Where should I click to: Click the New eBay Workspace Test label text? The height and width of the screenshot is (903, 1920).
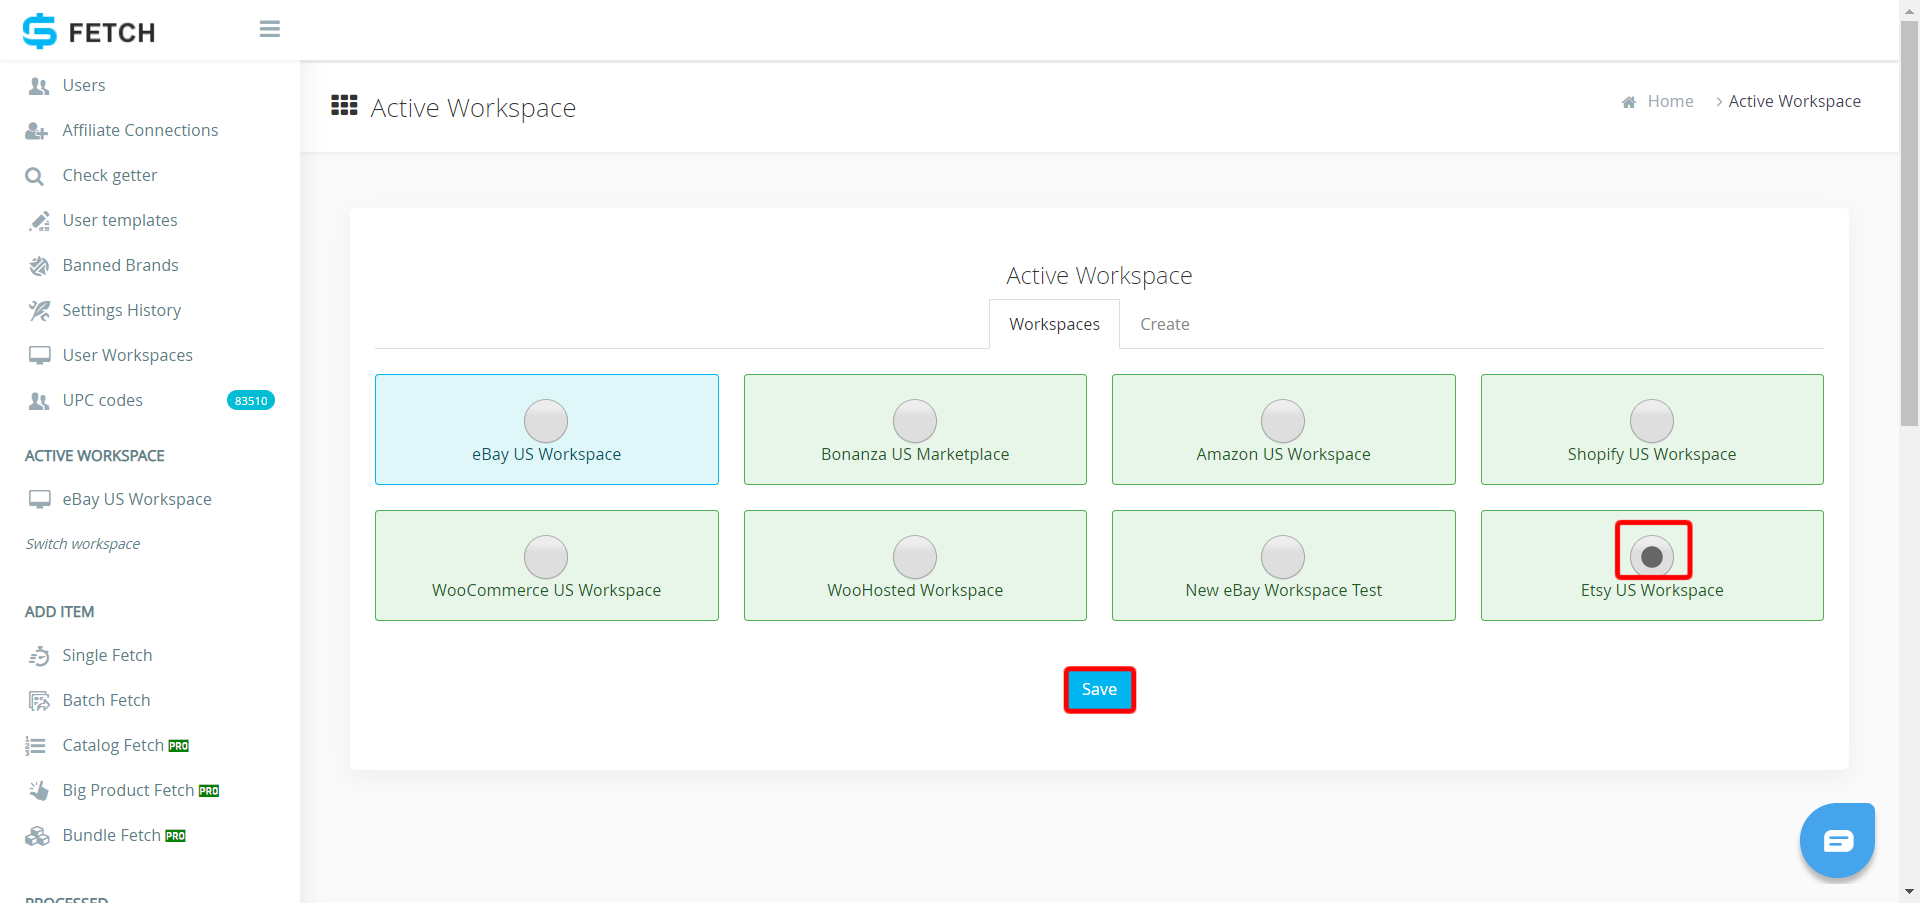(x=1283, y=590)
